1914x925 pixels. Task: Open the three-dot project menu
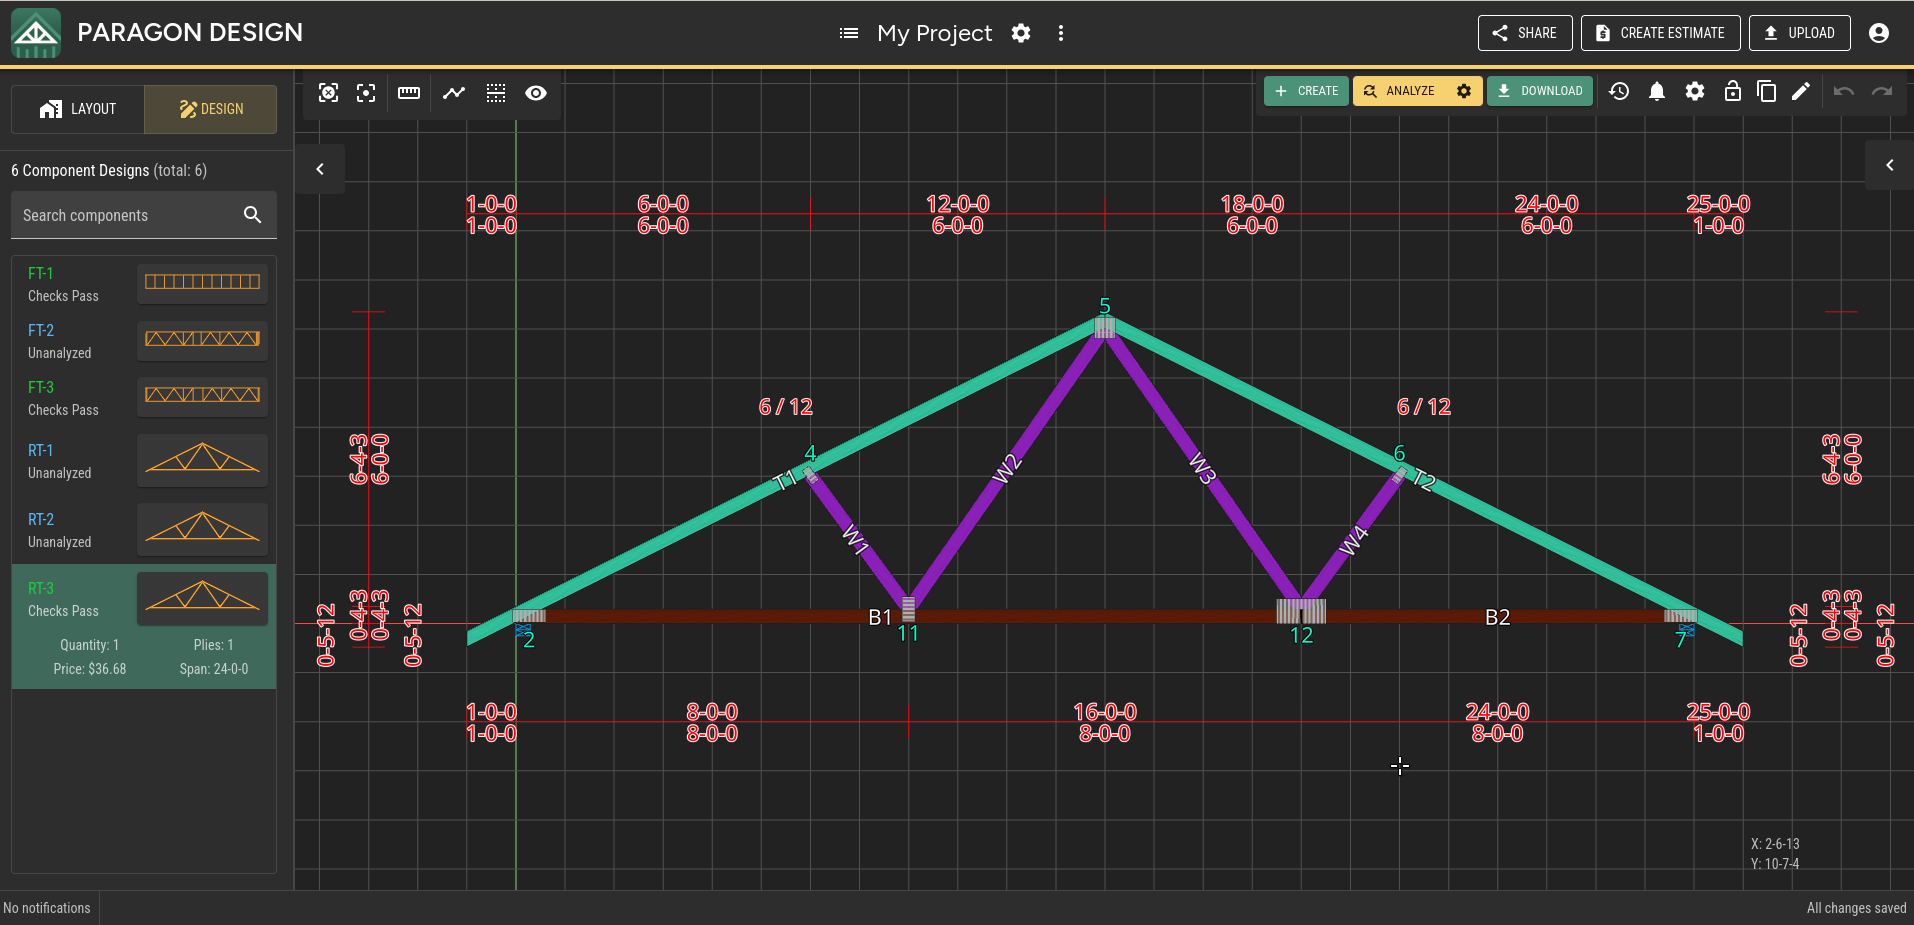tap(1061, 33)
